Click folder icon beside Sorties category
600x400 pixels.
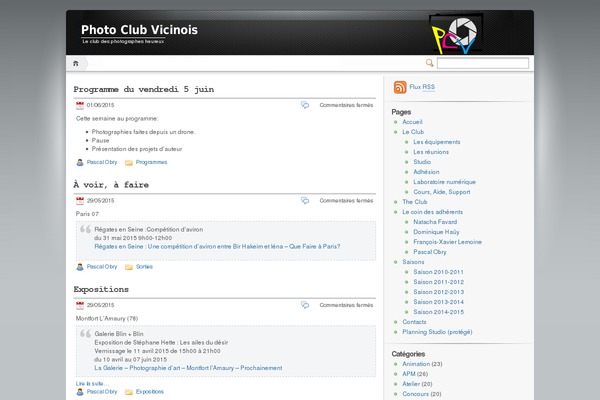[x=129, y=267]
